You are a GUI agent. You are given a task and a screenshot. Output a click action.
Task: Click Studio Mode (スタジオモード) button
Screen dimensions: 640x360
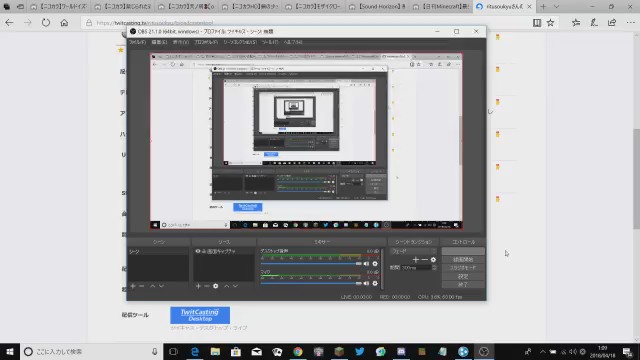point(463,268)
